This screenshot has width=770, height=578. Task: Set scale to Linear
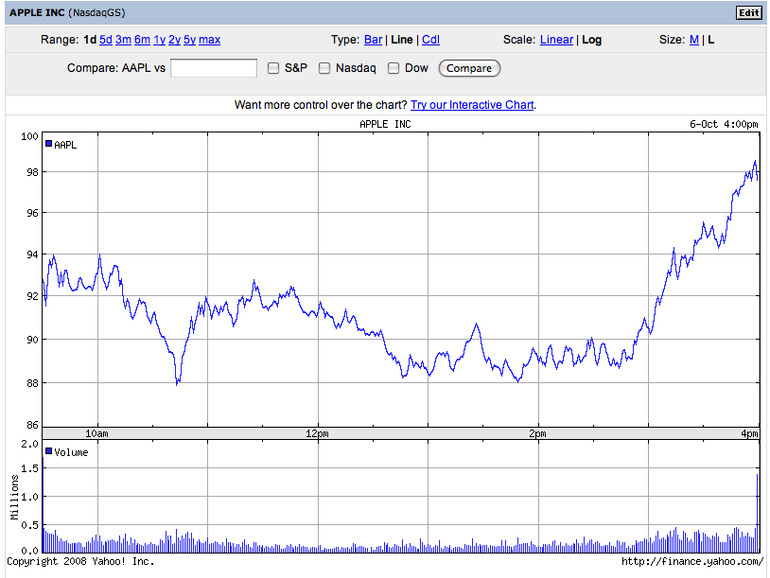click(556, 40)
